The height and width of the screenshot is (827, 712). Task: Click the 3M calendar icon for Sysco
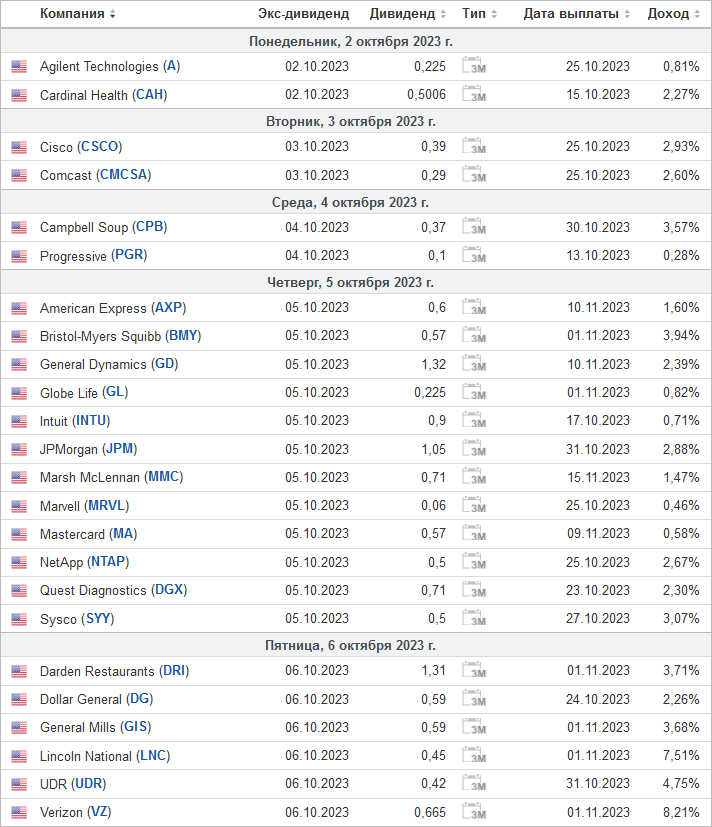point(474,618)
